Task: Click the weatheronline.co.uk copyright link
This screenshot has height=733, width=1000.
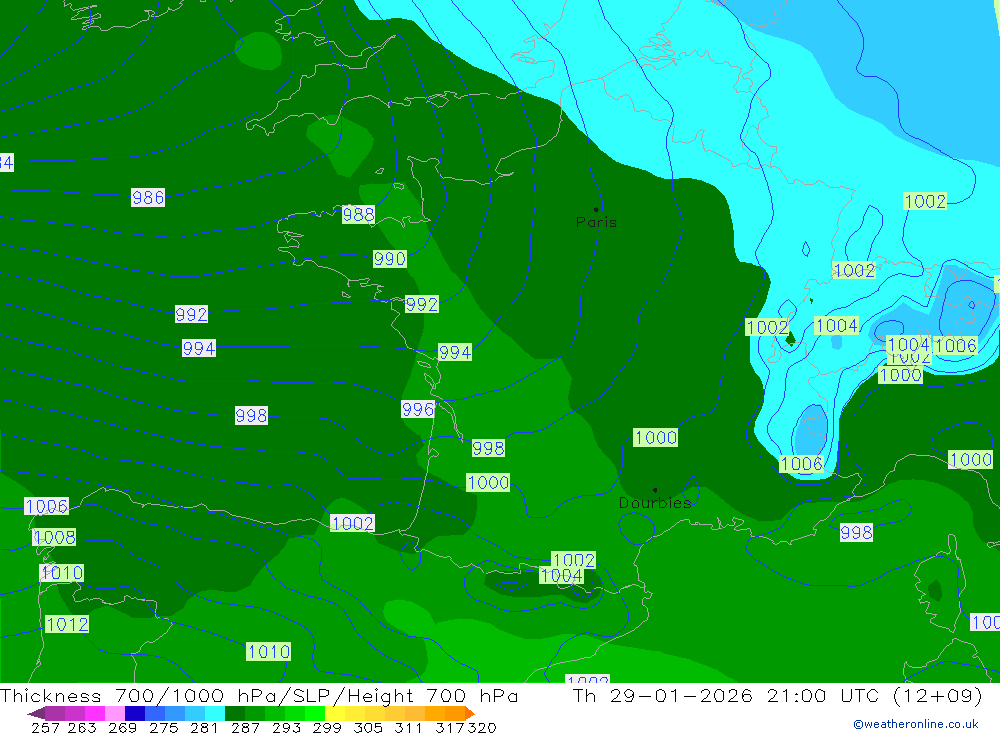Action: click(916, 724)
